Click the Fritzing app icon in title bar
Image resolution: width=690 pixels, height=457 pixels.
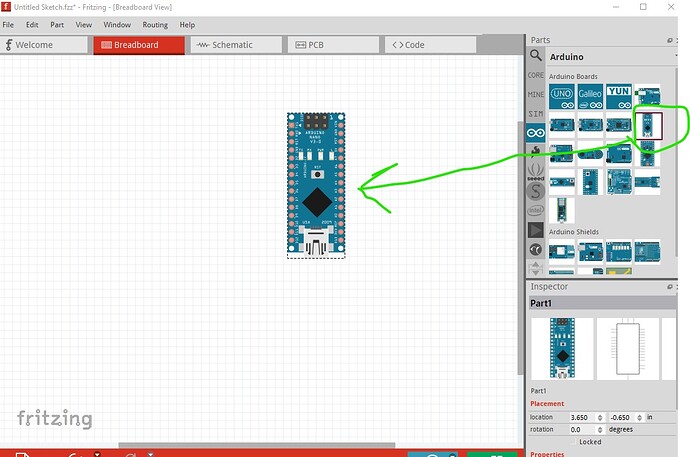pos(6,7)
